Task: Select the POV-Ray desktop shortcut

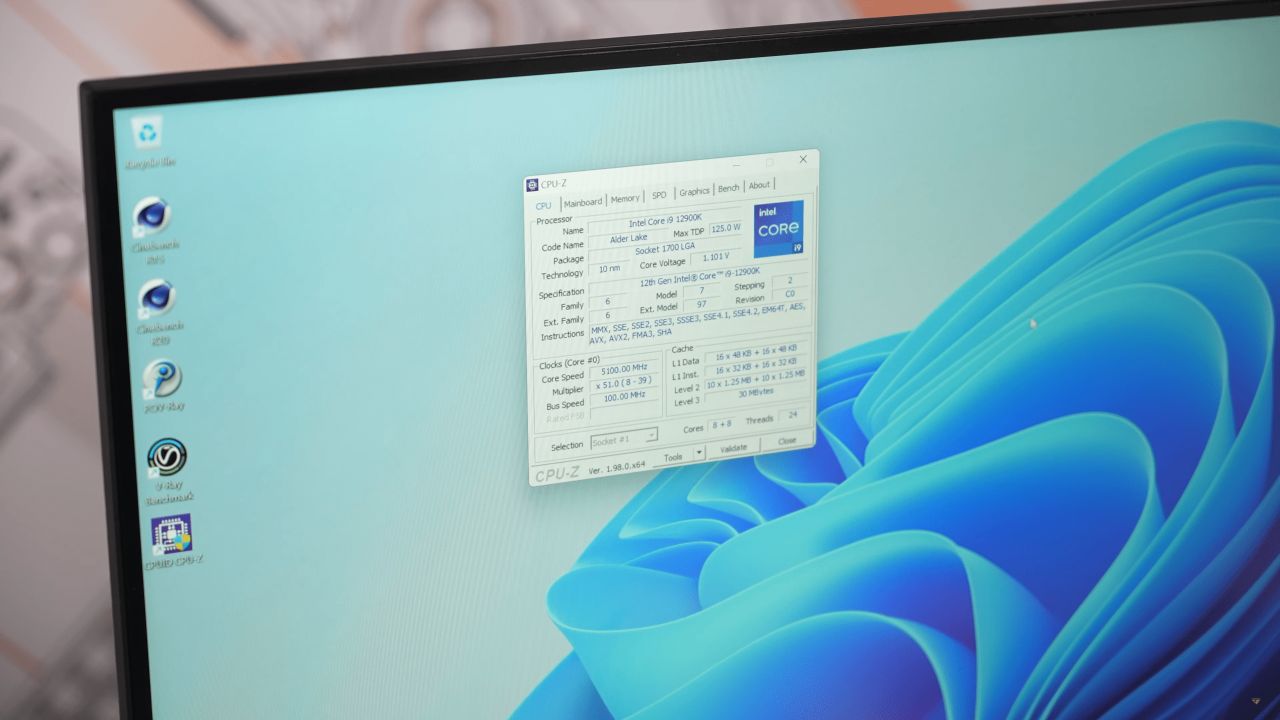Action: 163,385
